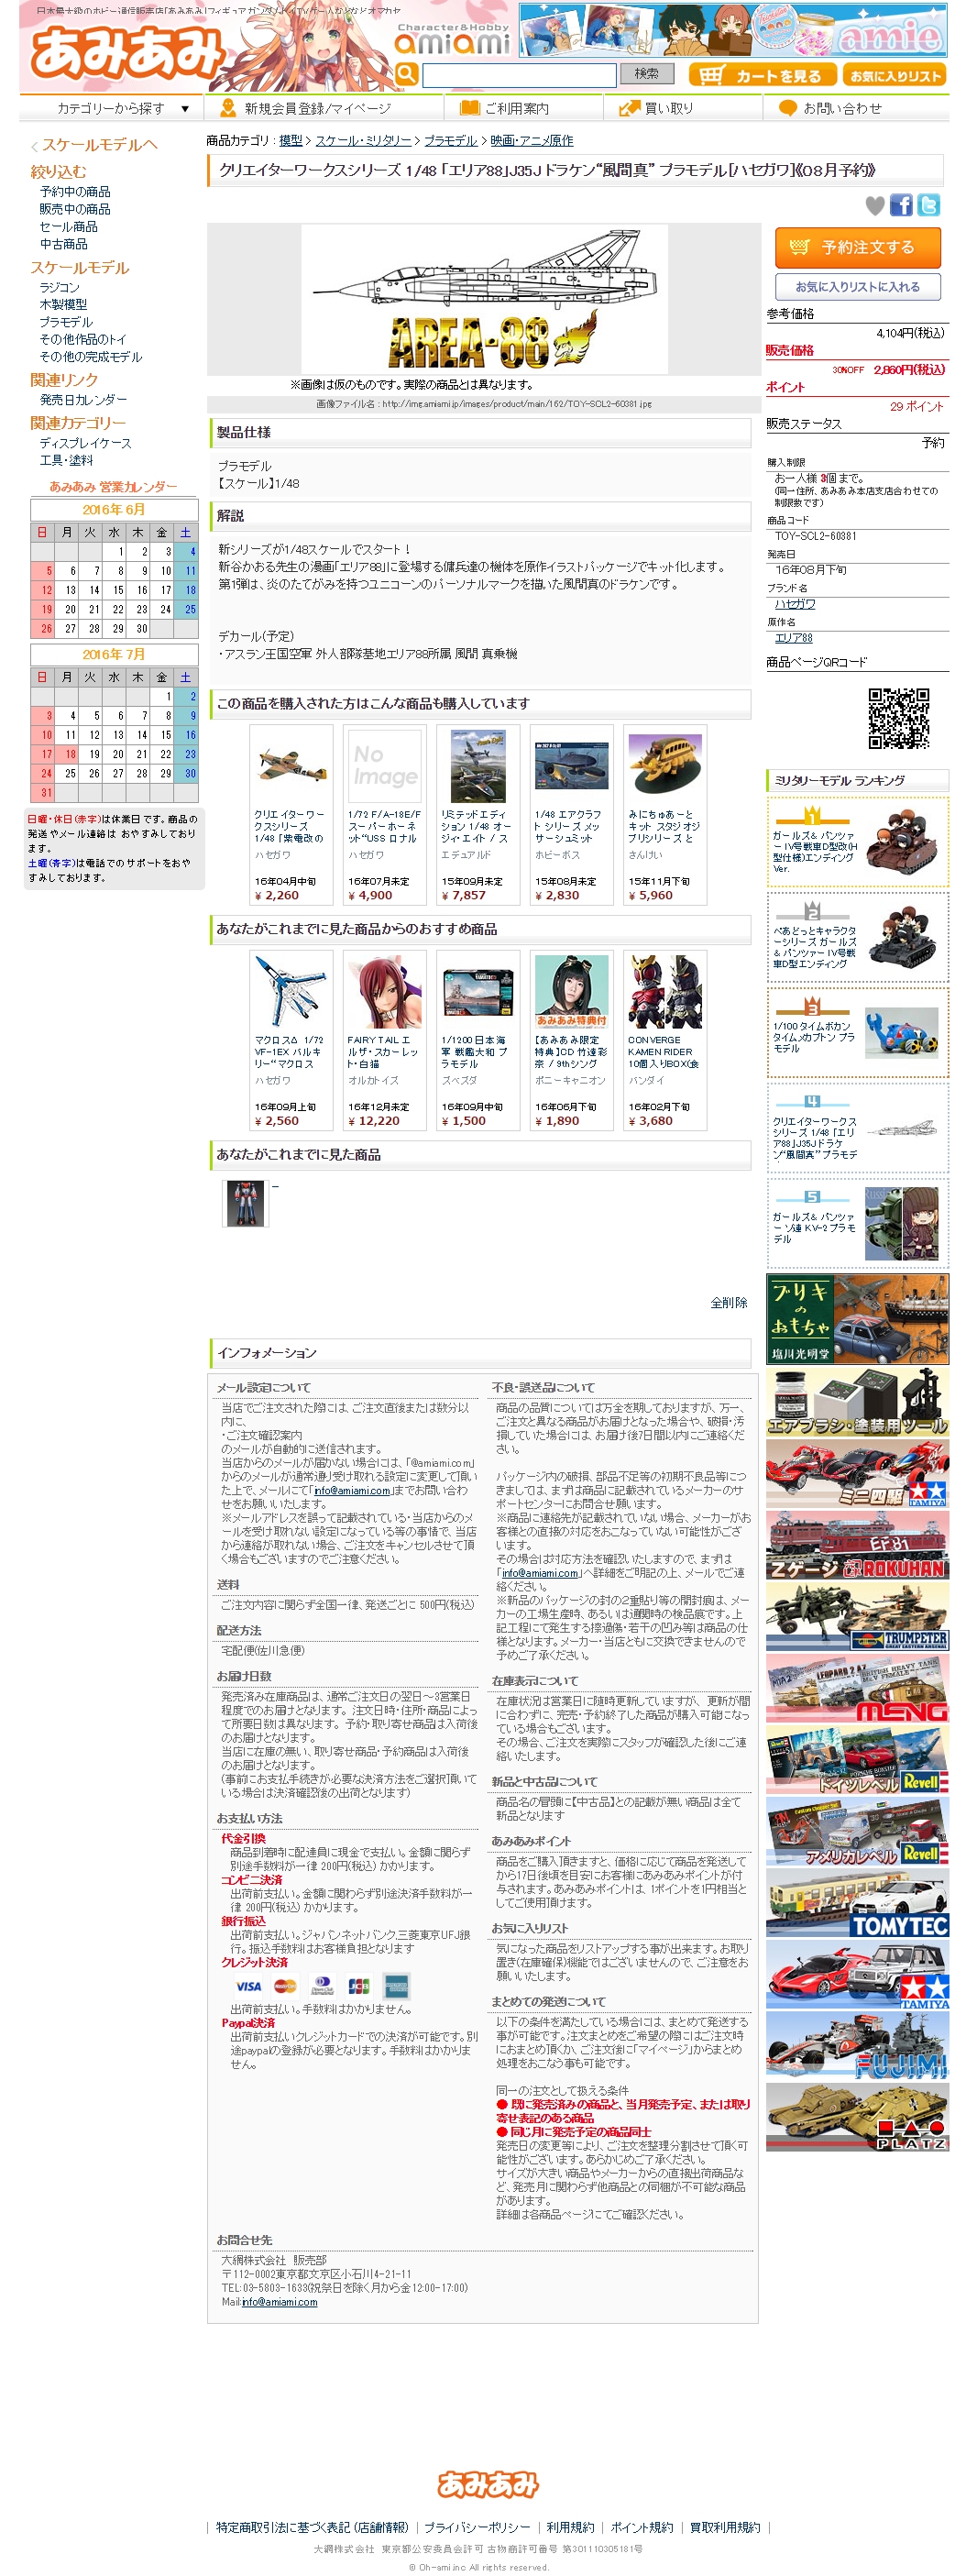Click the プリキのおもちゃ banner
This screenshot has width=977, height=2576.
click(x=857, y=1319)
